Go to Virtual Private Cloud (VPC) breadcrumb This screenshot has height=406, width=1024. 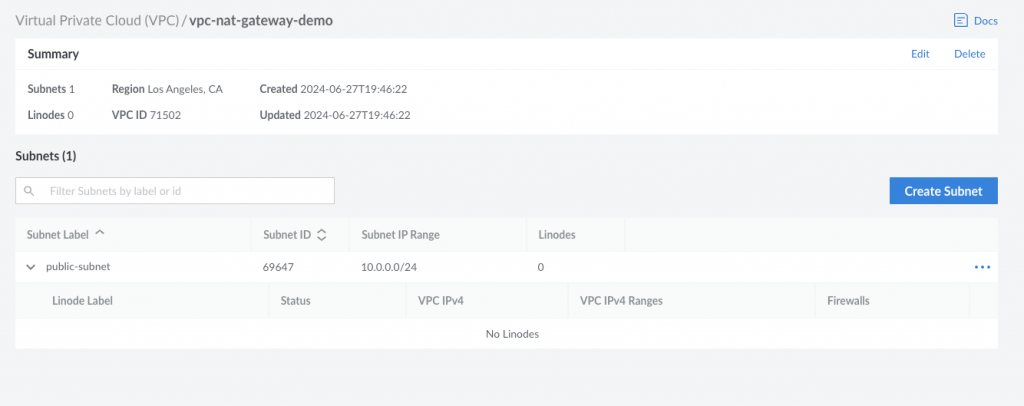(x=97, y=20)
